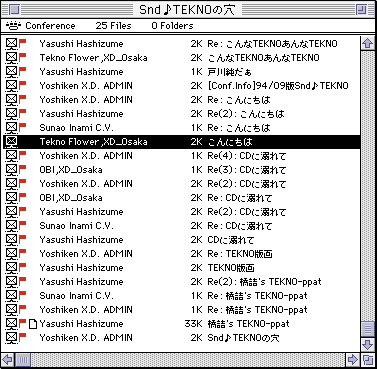
Task: Click the red flag on the Re(3): CDに溺れて row
Action: click(x=22, y=169)
